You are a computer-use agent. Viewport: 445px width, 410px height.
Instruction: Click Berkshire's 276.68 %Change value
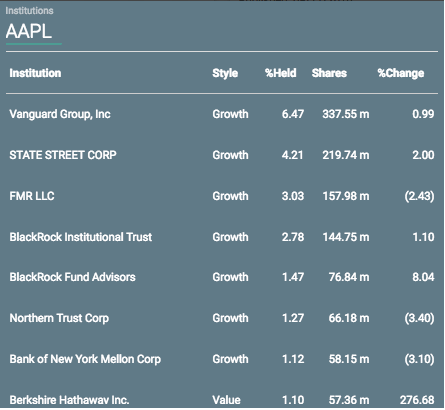pyautogui.click(x=417, y=400)
